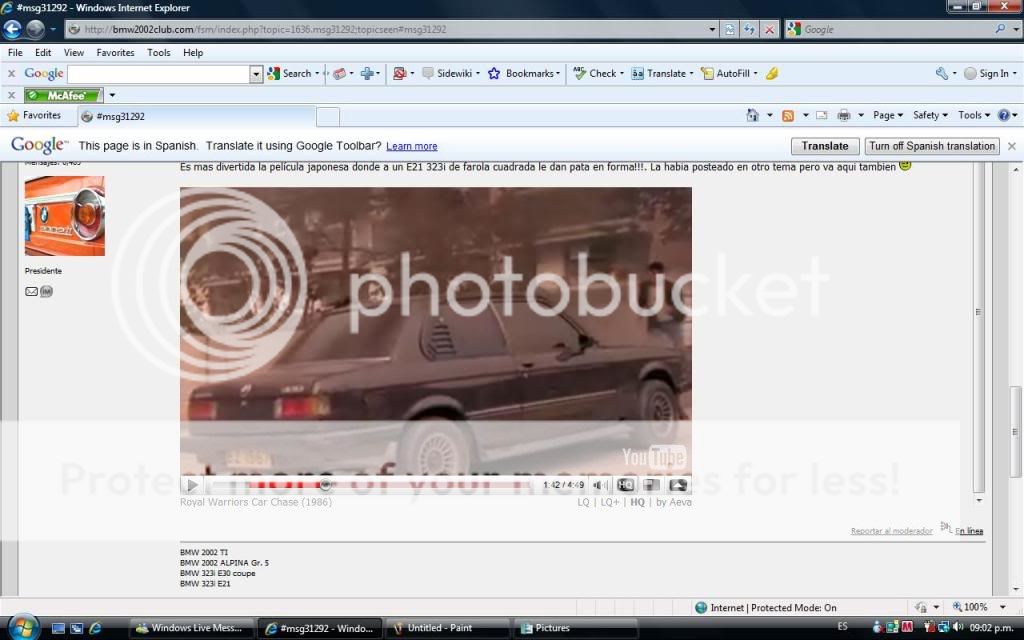1024x640 pixels.
Task: Open the View menu
Action: [x=74, y=53]
